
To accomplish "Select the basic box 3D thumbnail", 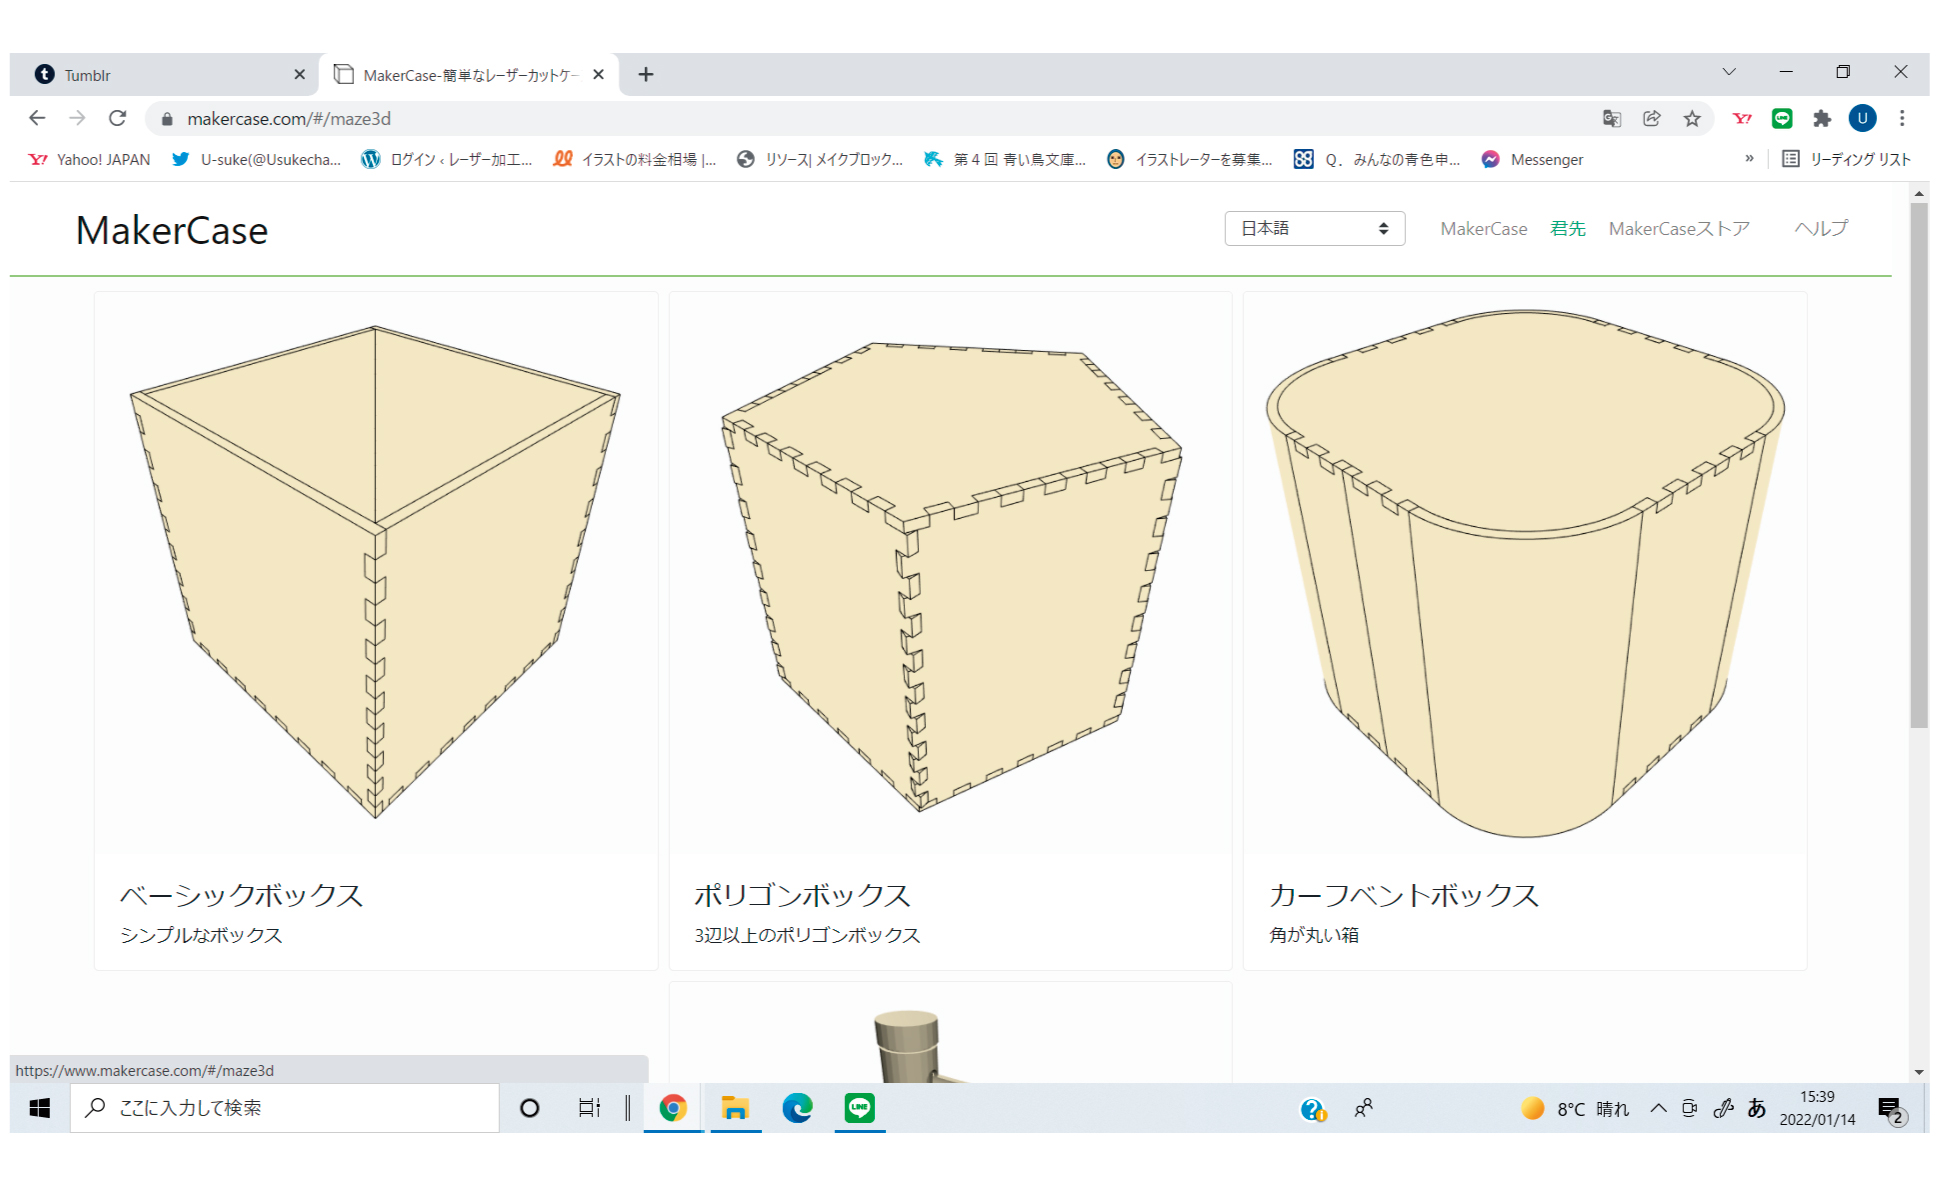I will (x=376, y=571).
